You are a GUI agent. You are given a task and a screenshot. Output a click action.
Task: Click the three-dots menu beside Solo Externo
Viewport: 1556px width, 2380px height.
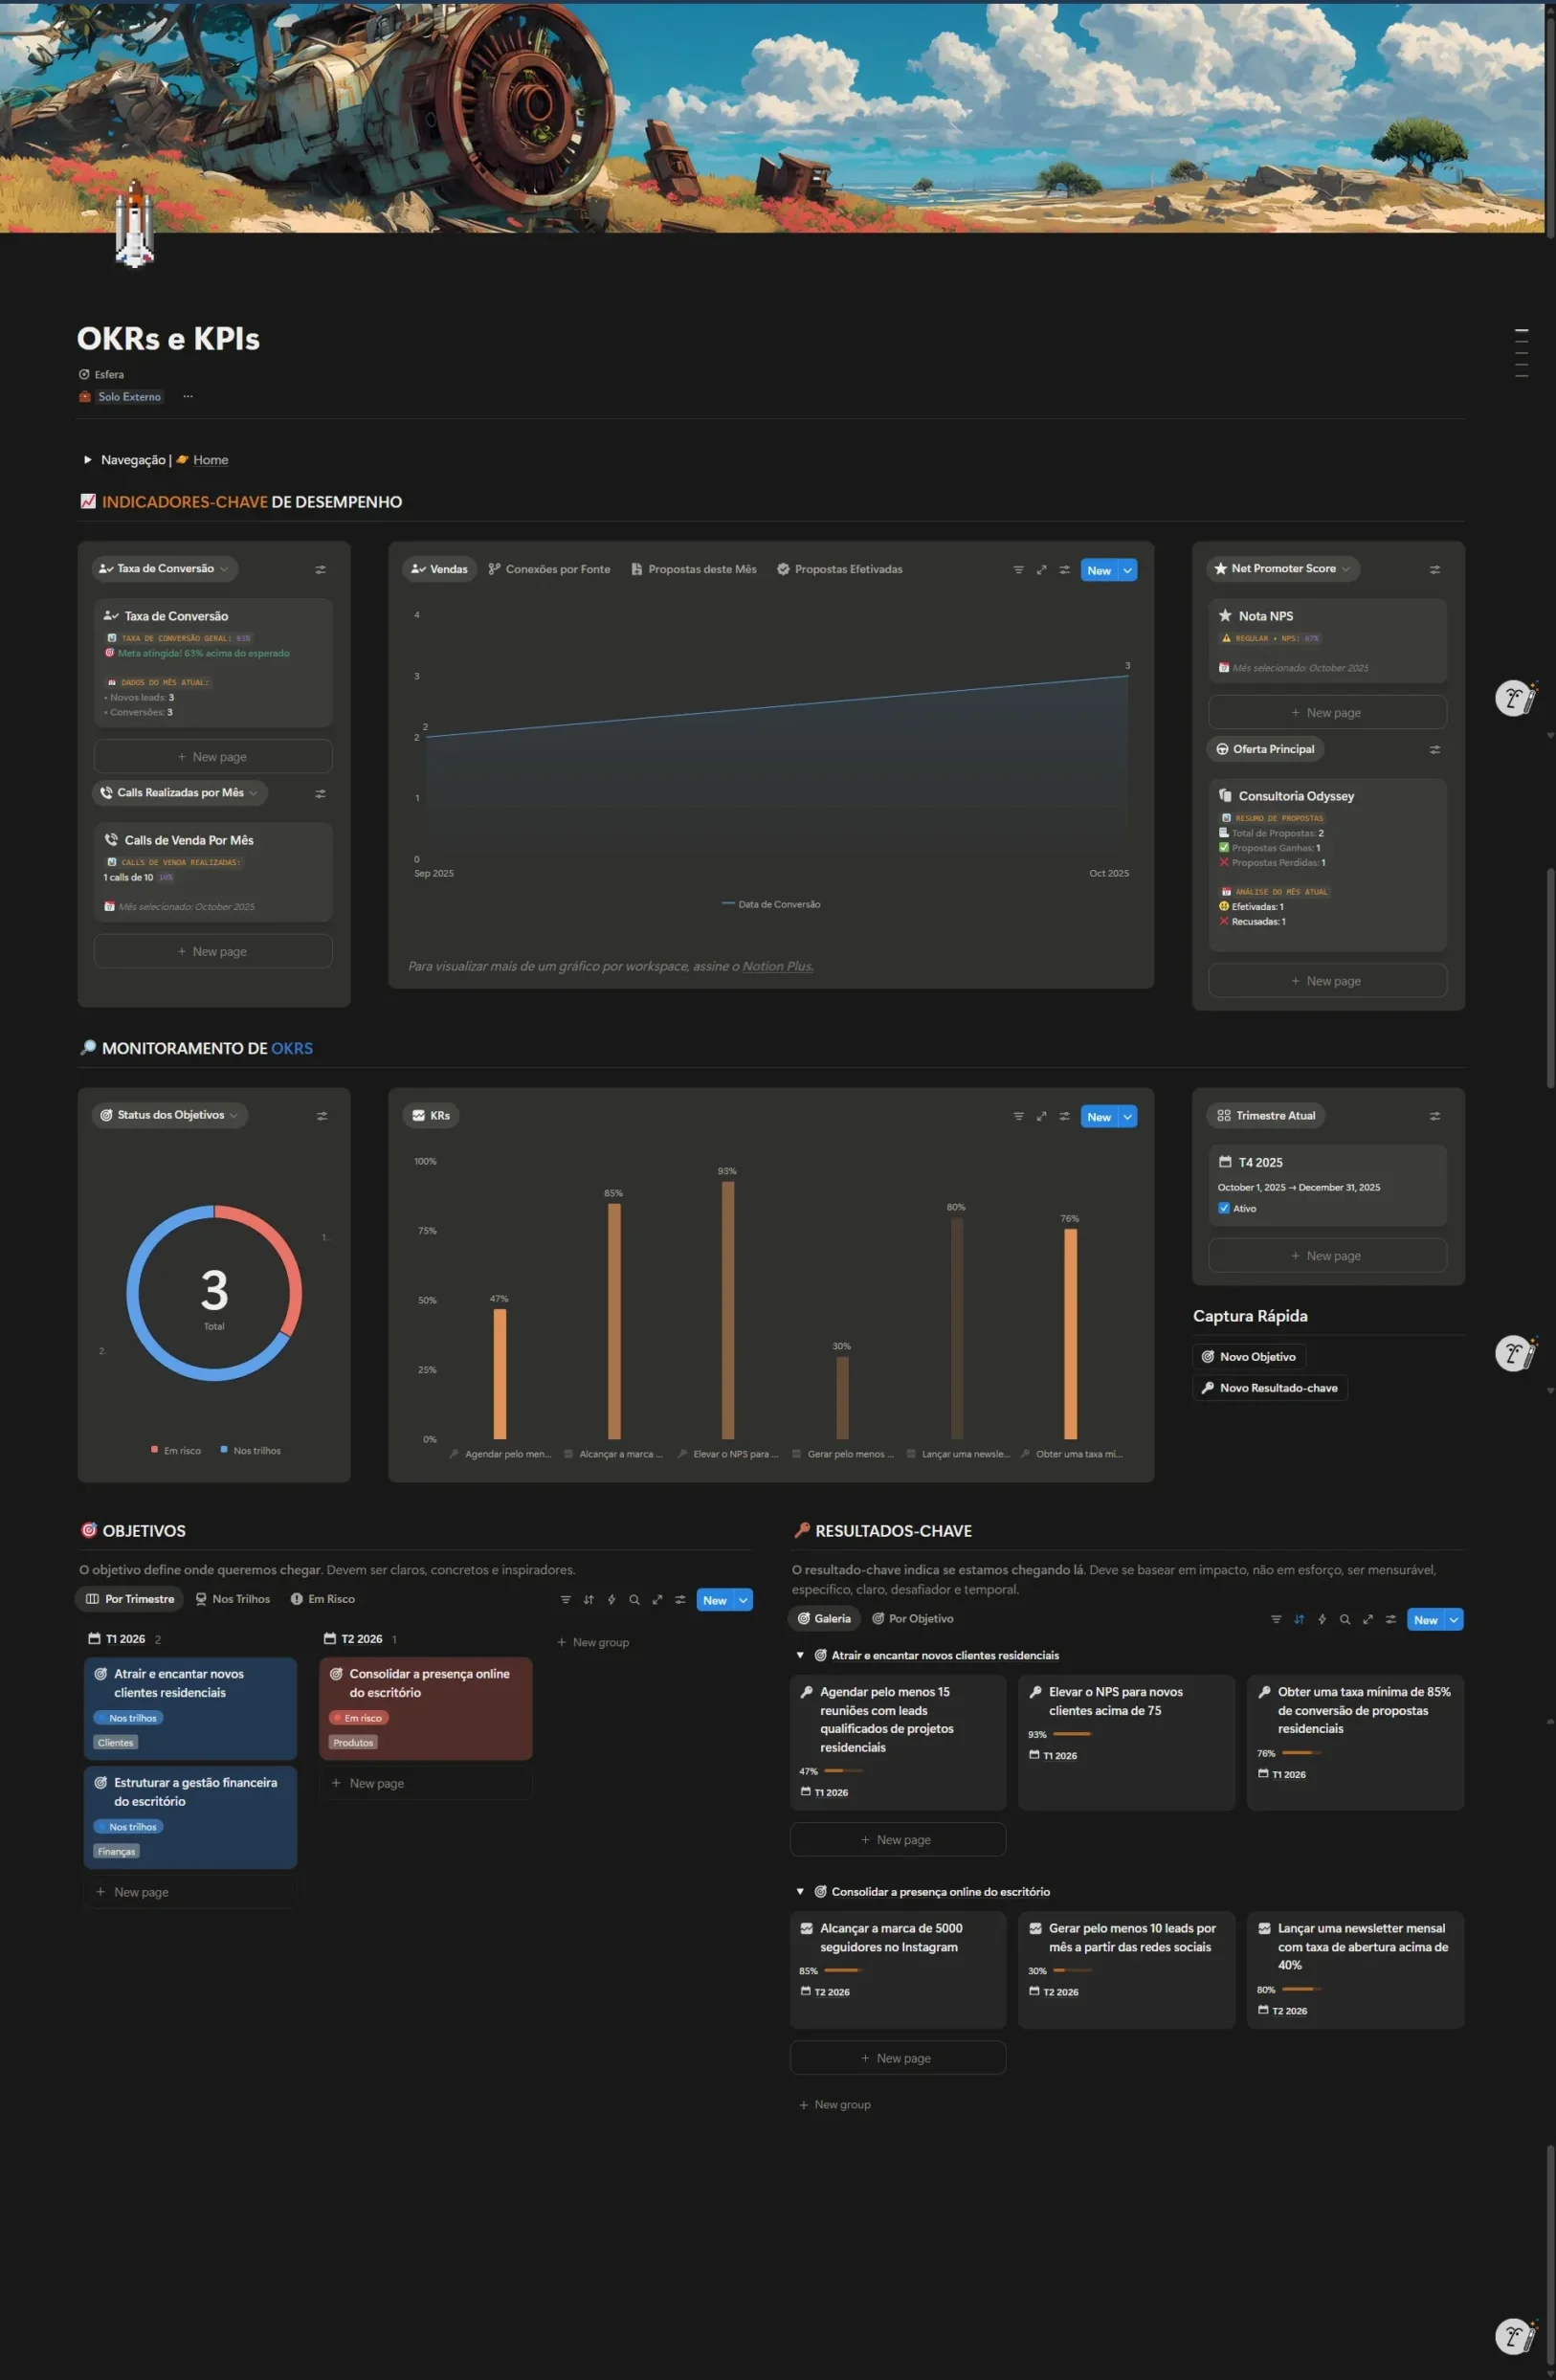tap(188, 397)
